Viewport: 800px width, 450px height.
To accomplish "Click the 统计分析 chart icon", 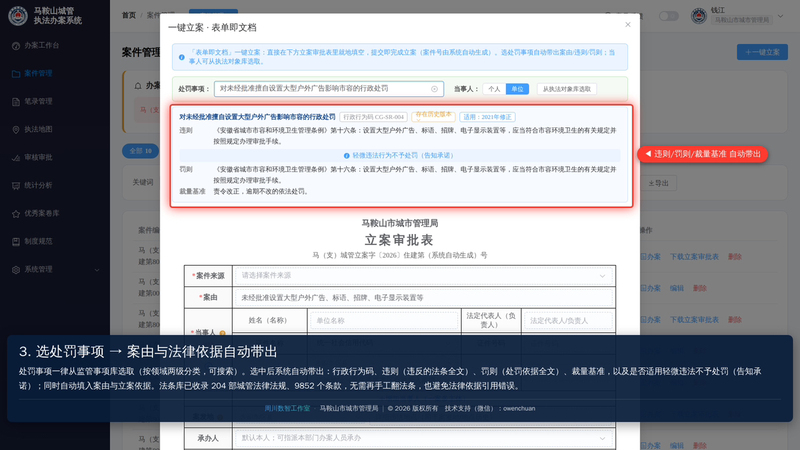I will pos(16,186).
